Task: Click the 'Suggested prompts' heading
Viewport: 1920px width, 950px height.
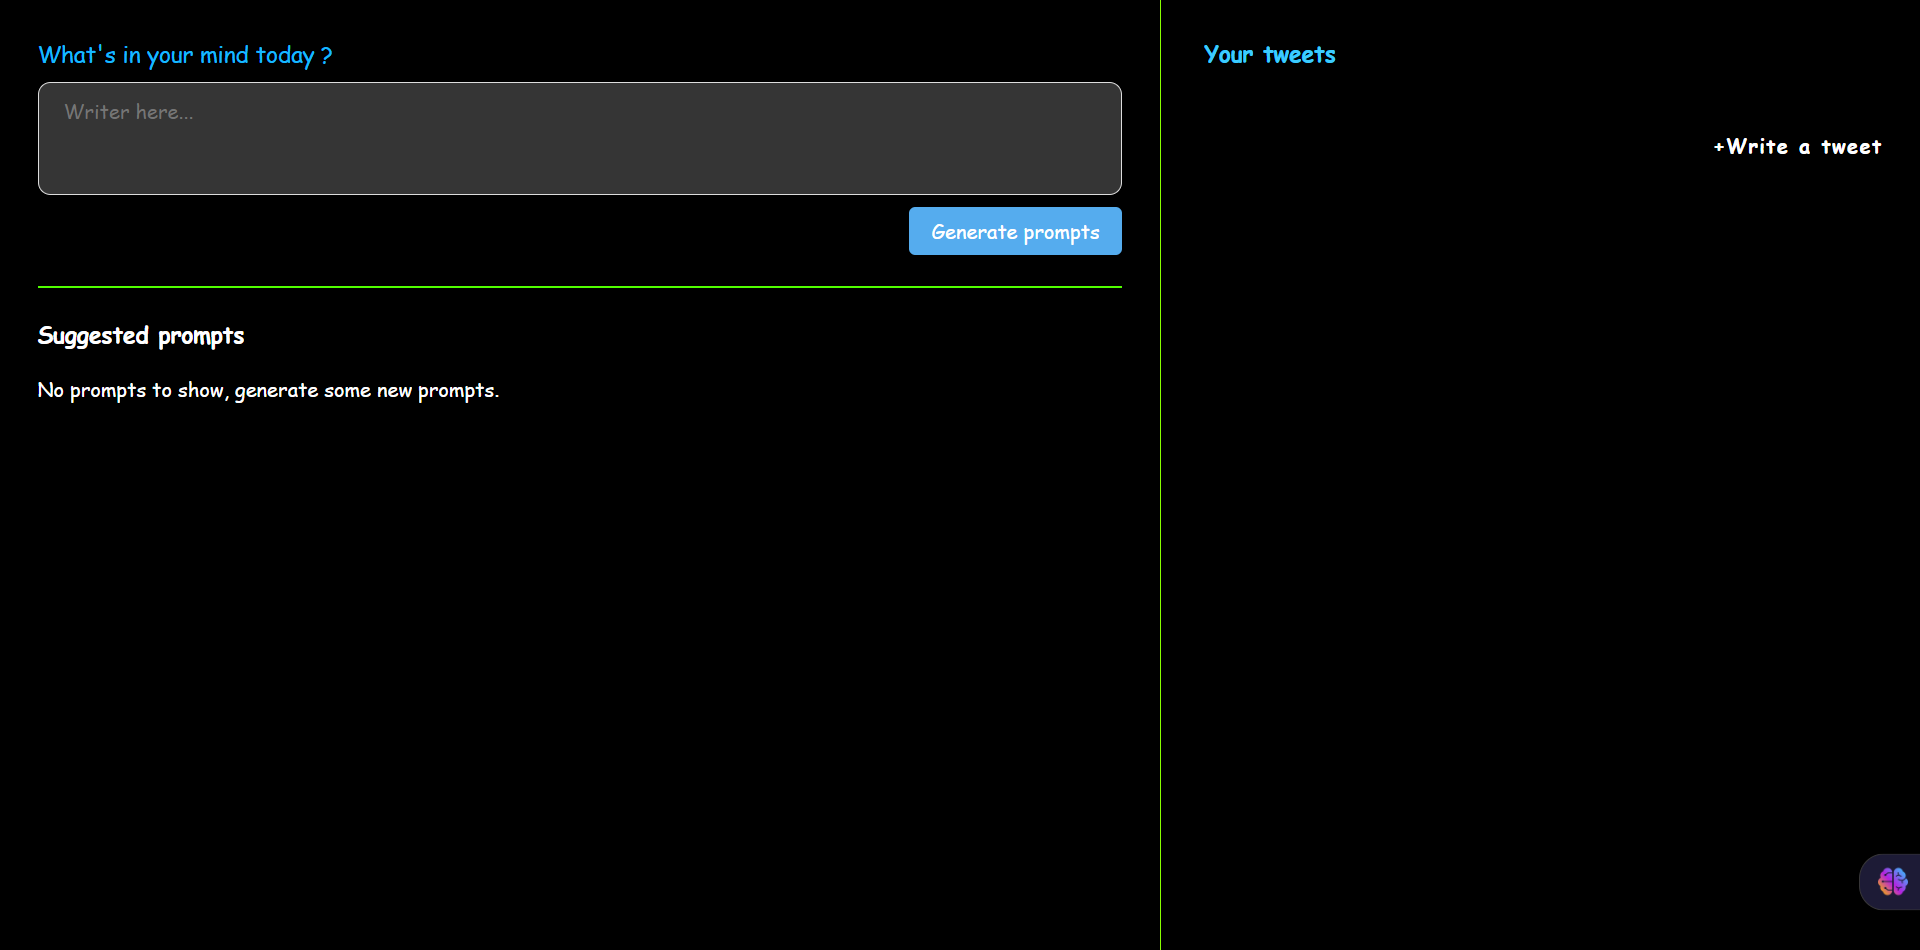Action: point(141,336)
